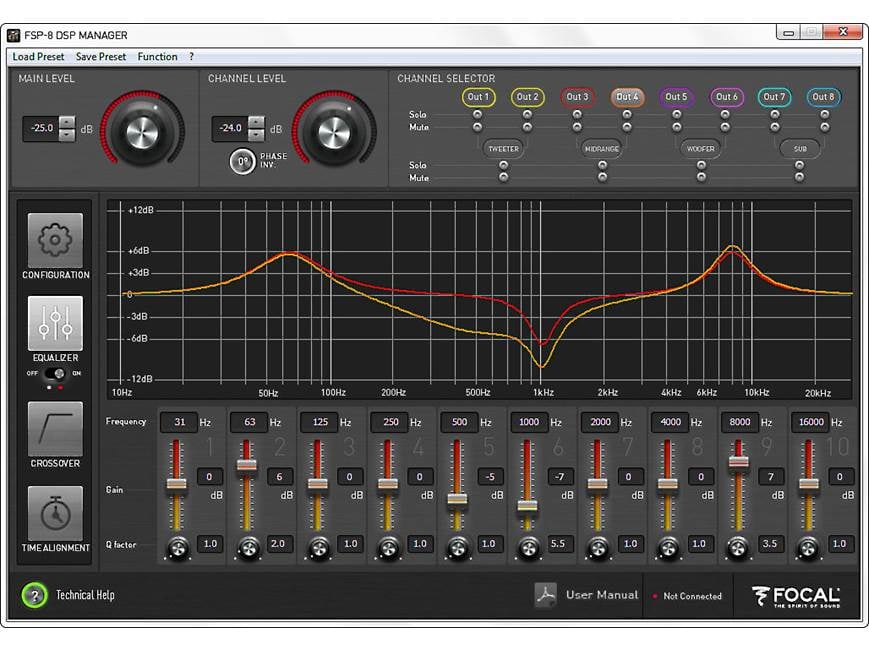The image size is (869, 652).
Task: Click the Channel Level rotary knob
Action: tap(334, 132)
